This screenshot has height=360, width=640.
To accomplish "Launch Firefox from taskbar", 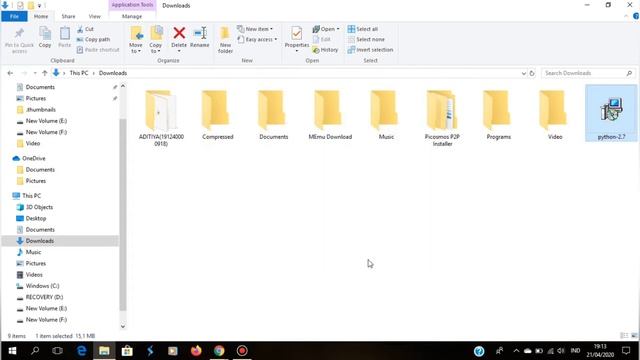I will coord(196,351).
